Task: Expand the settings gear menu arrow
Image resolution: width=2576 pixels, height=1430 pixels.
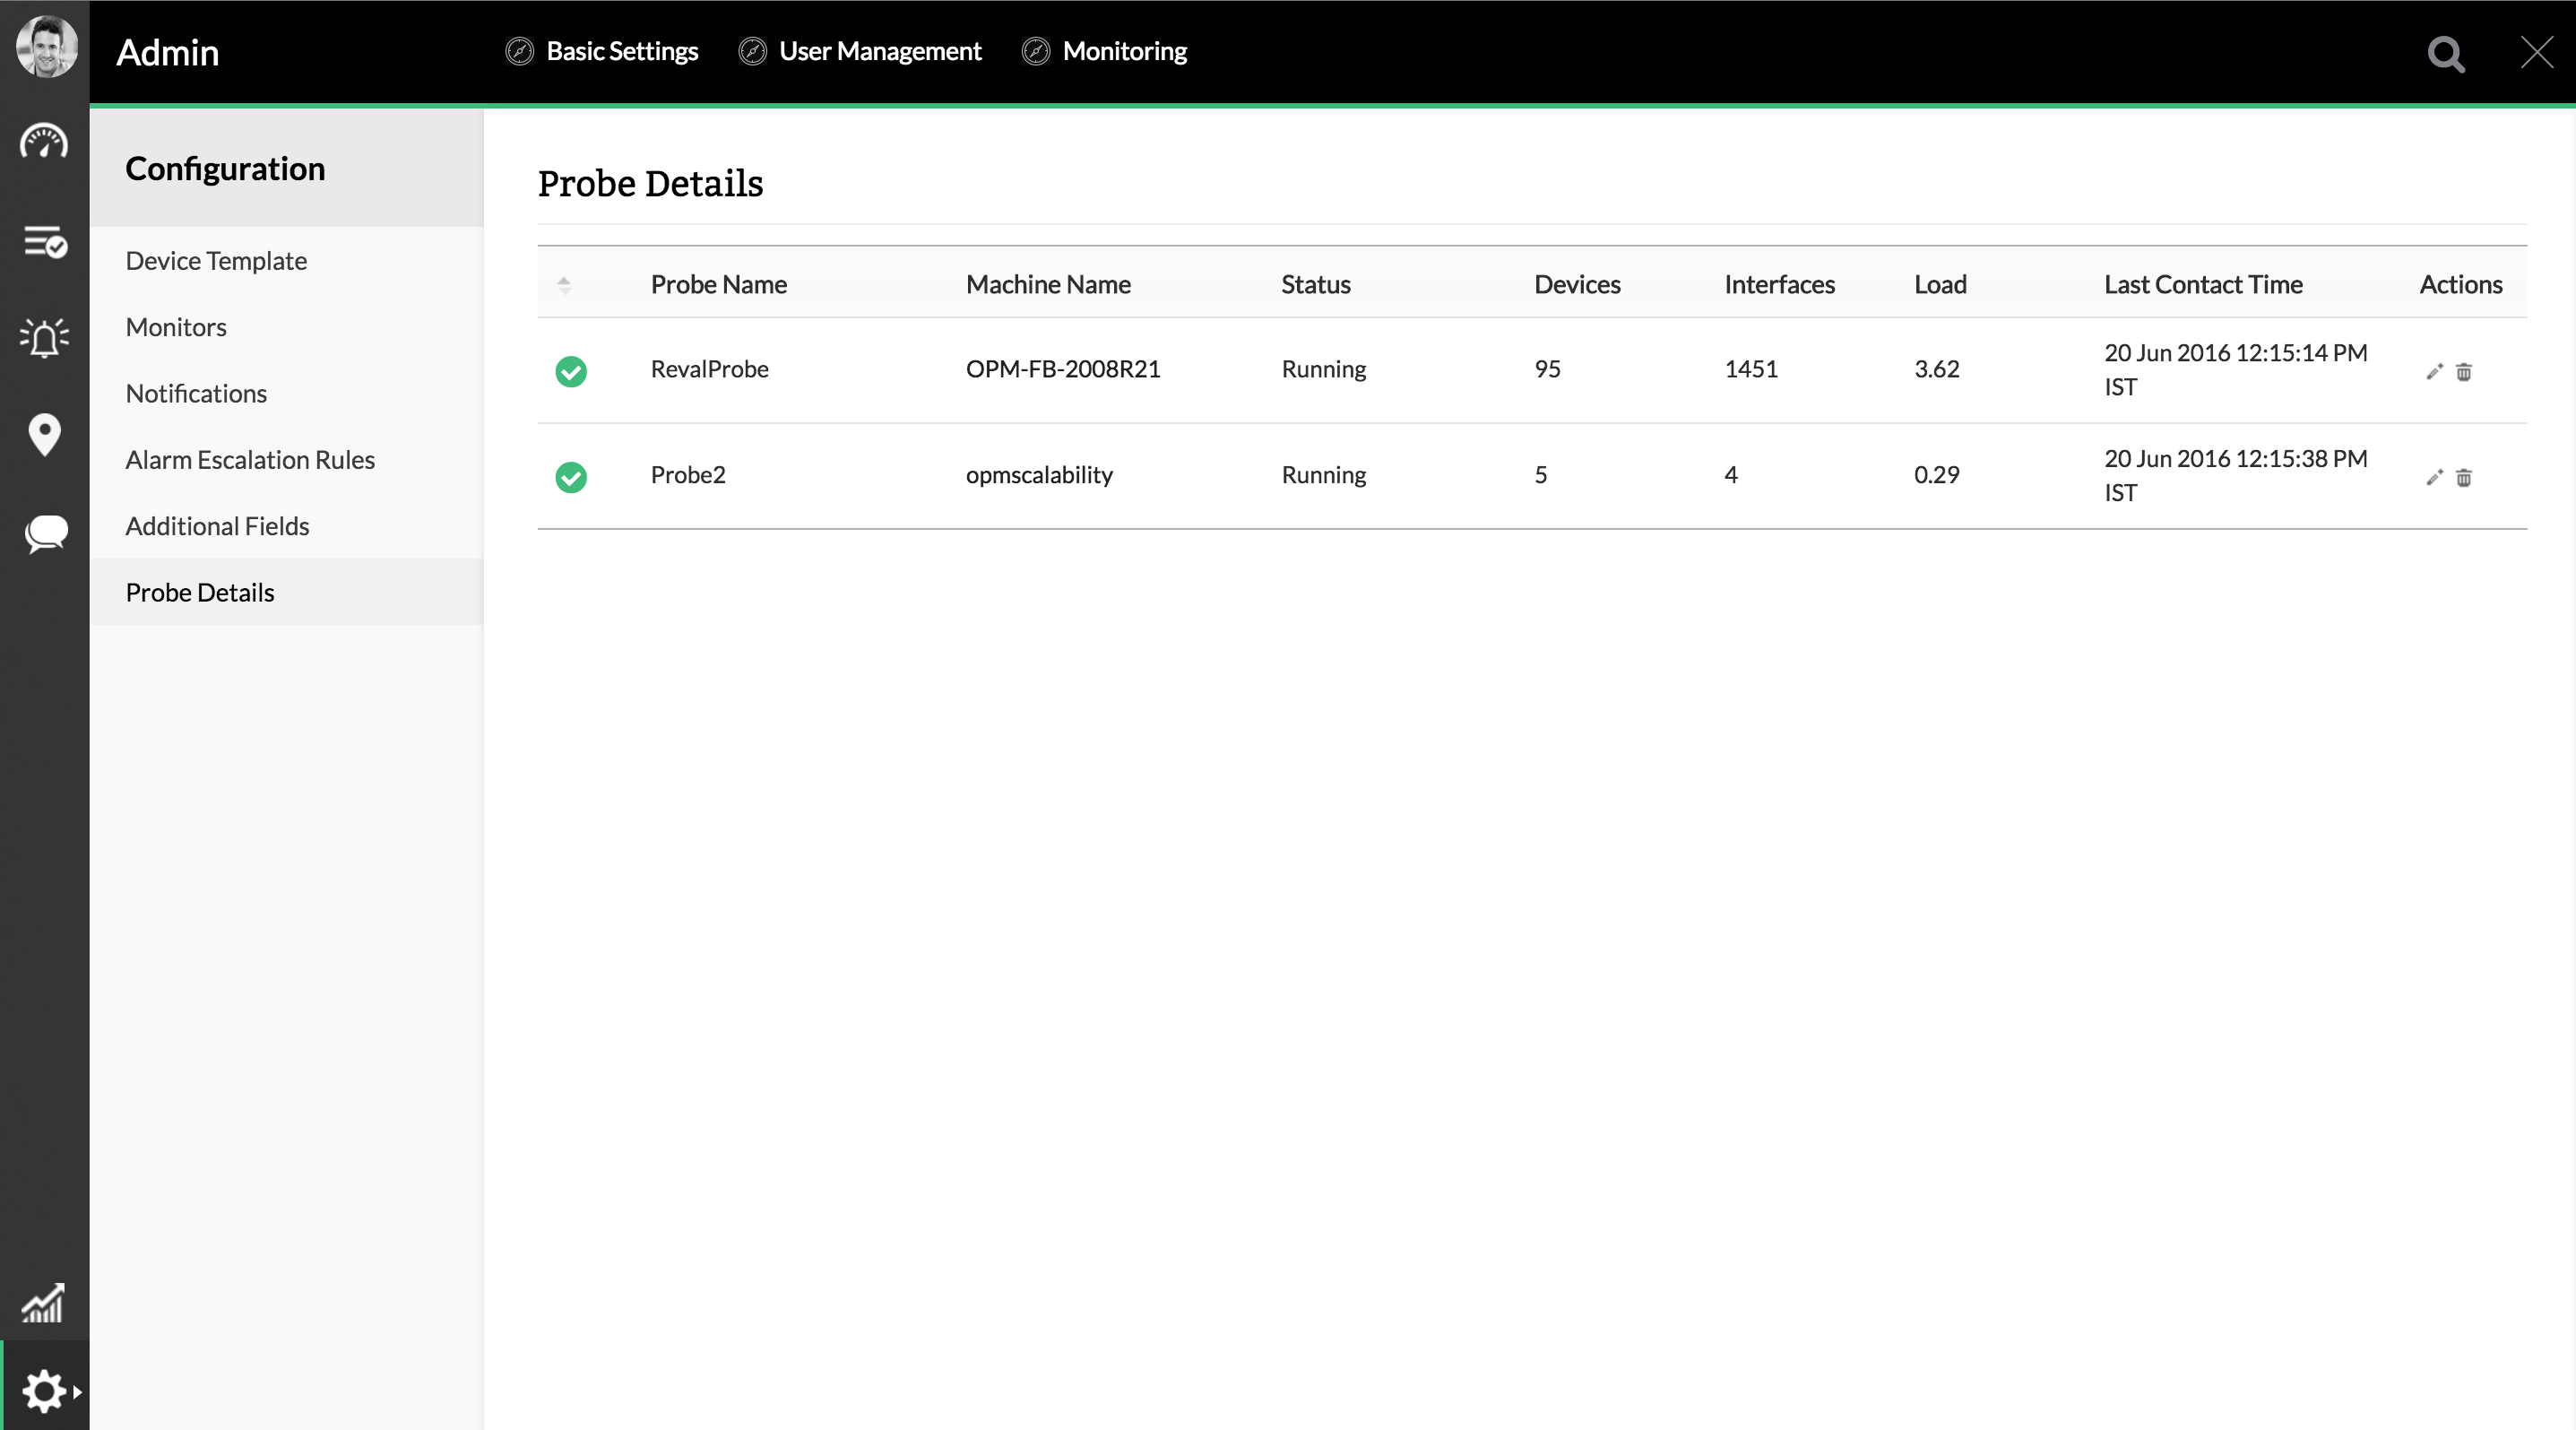Action: pyautogui.click(x=77, y=1391)
